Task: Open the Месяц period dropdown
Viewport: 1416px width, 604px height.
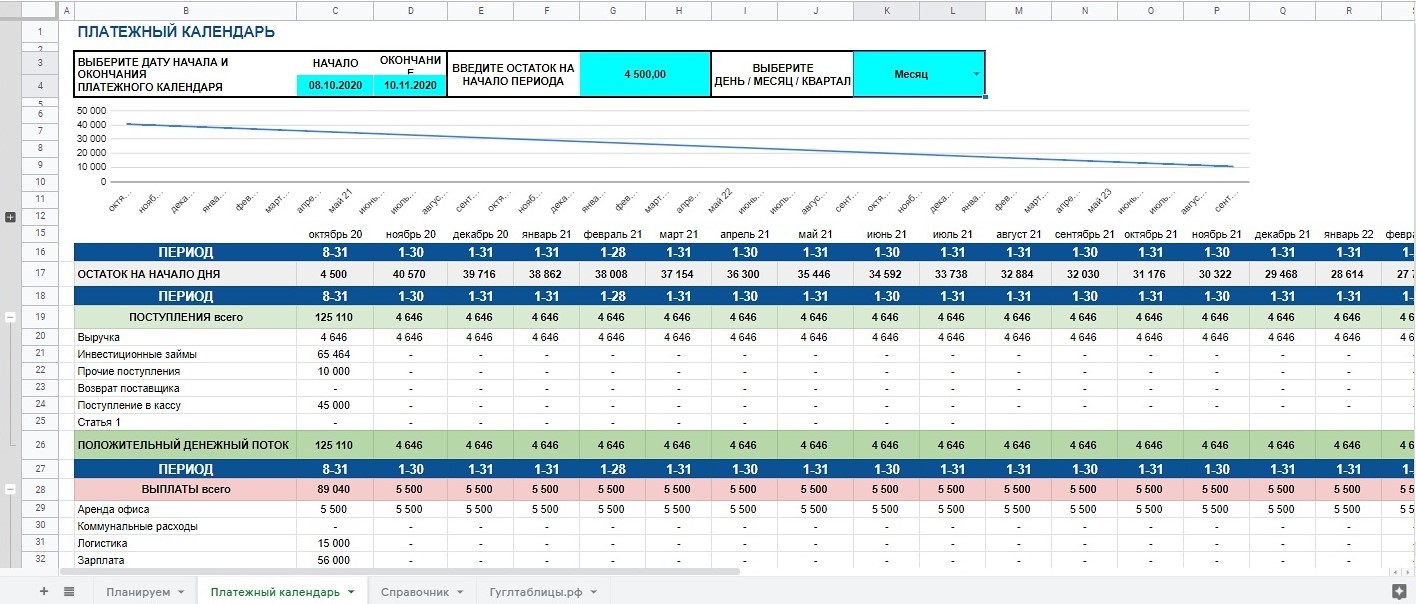Action: 976,75
